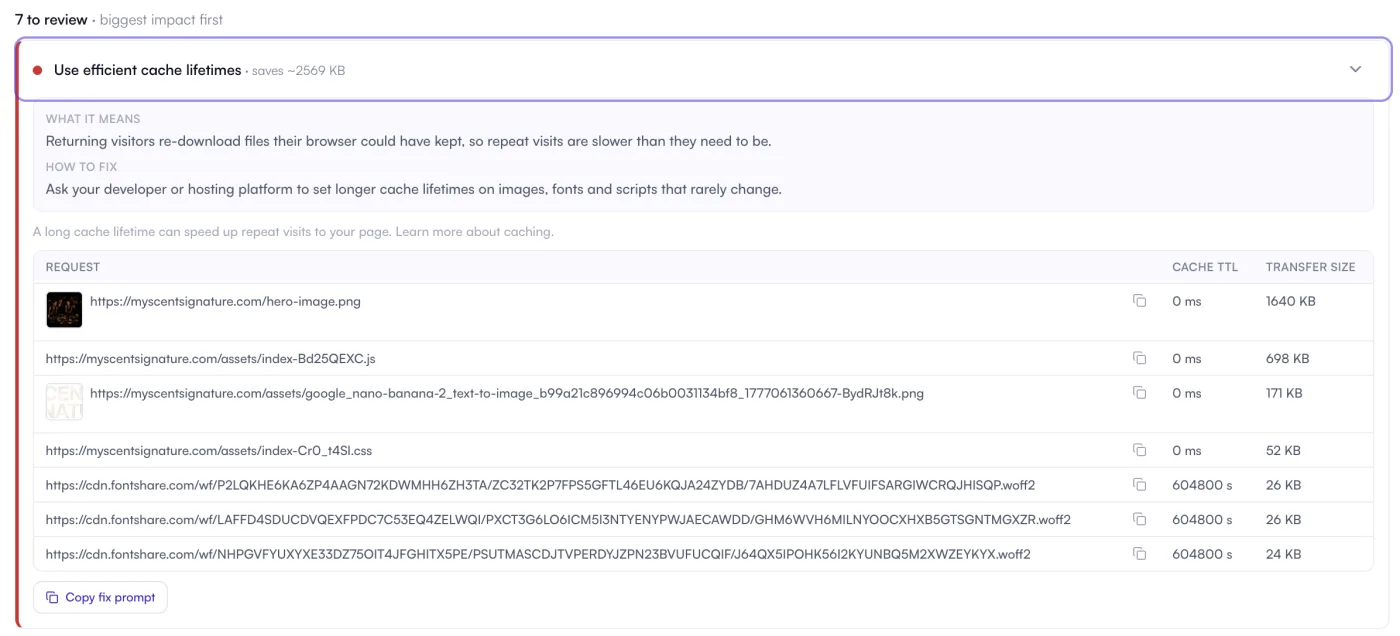Click the WHAT IT MEANS label

pyautogui.click(x=93, y=119)
